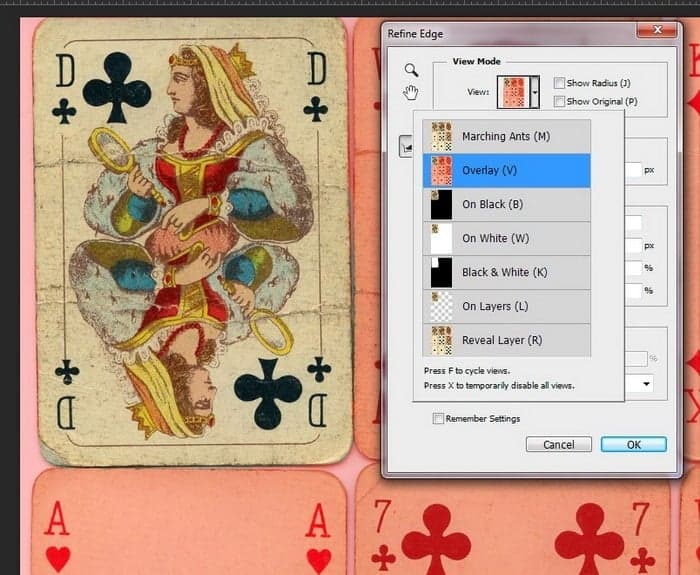The height and width of the screenshot is (575, 700).
Task: Open the Output To dropdown arrow
Action: pos(646,384)
